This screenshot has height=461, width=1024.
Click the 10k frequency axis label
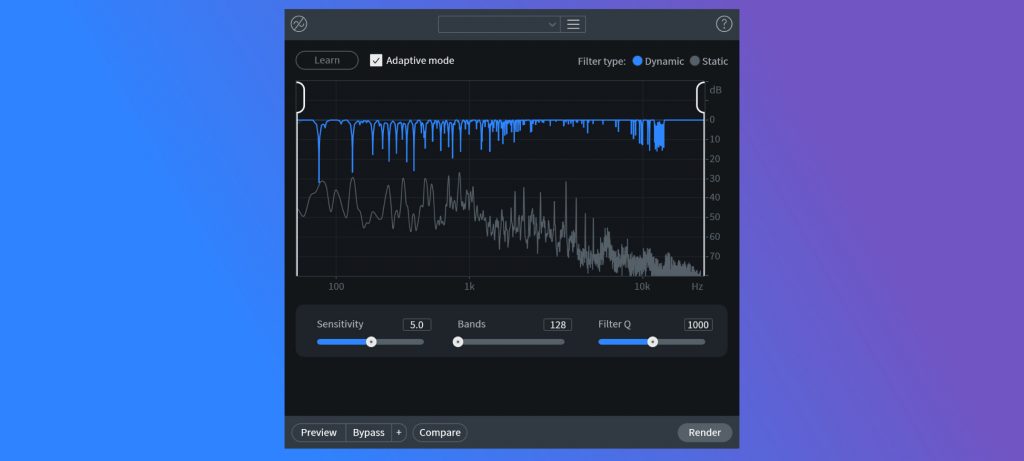tap(642, 287)
